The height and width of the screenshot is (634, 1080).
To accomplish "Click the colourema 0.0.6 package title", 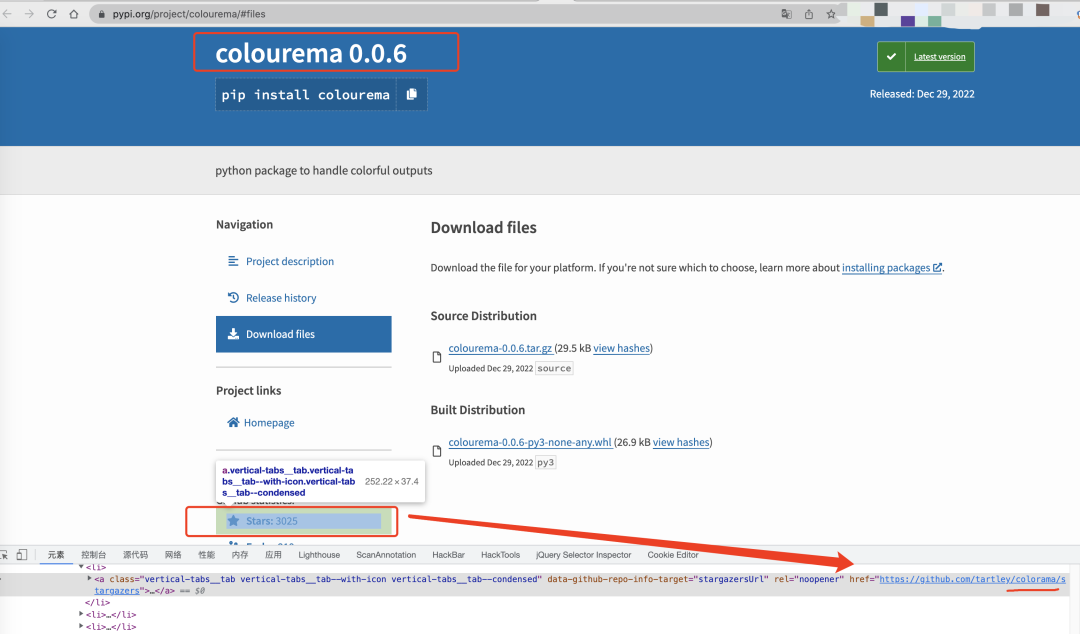I will (311, 53).
